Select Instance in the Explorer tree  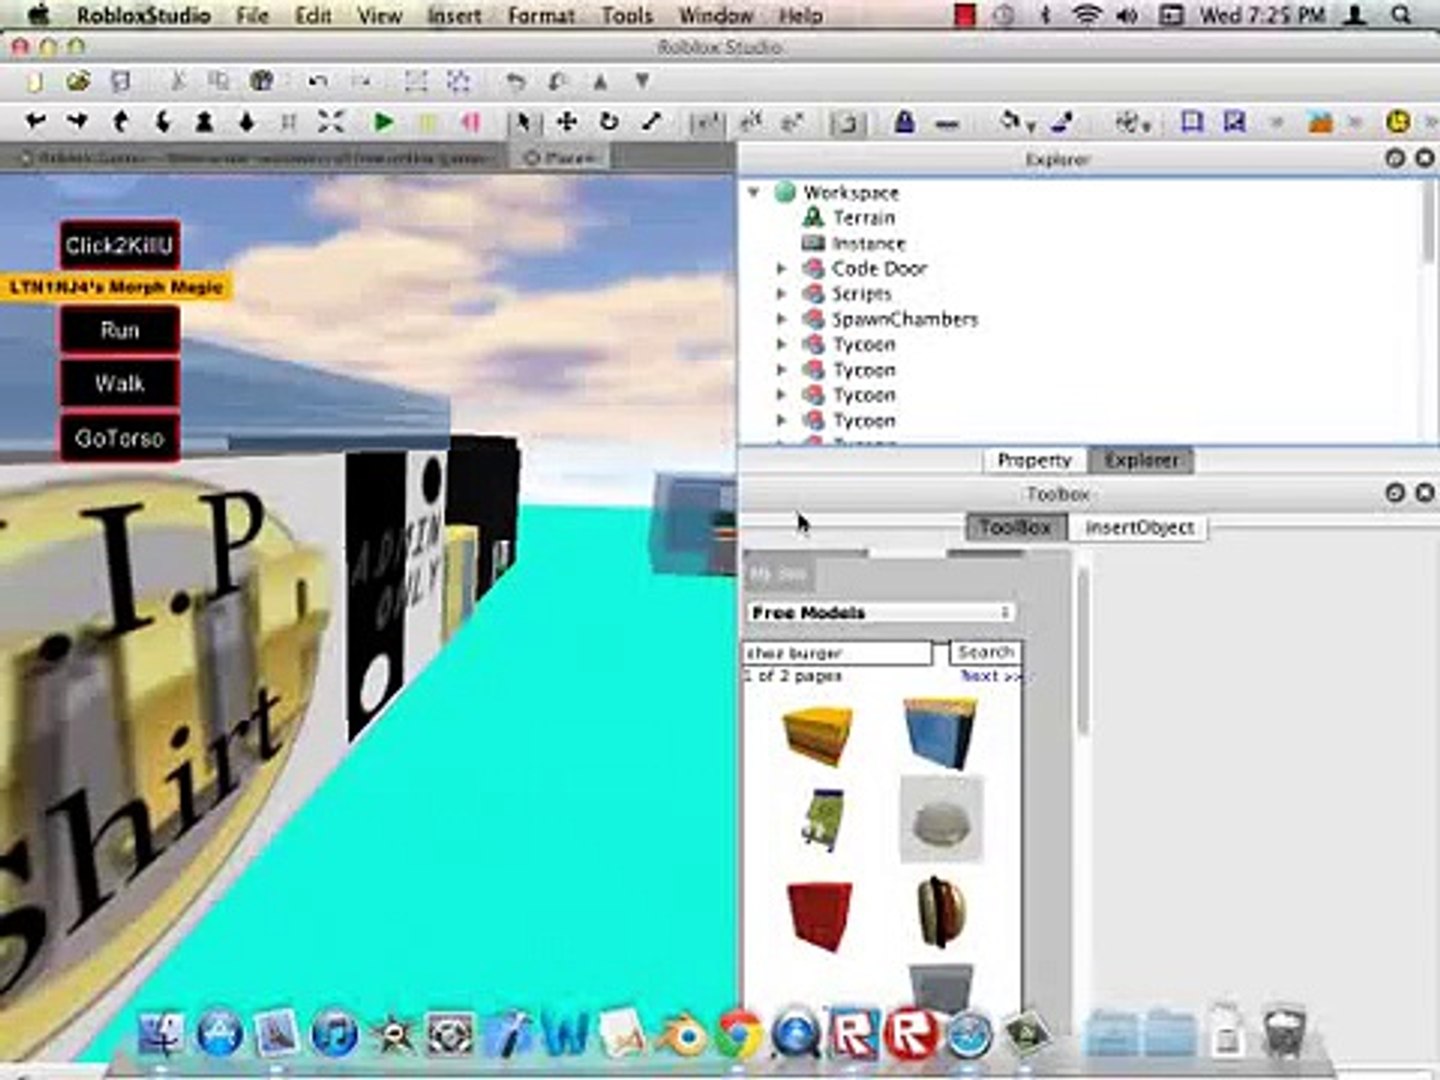click(868, 243)
